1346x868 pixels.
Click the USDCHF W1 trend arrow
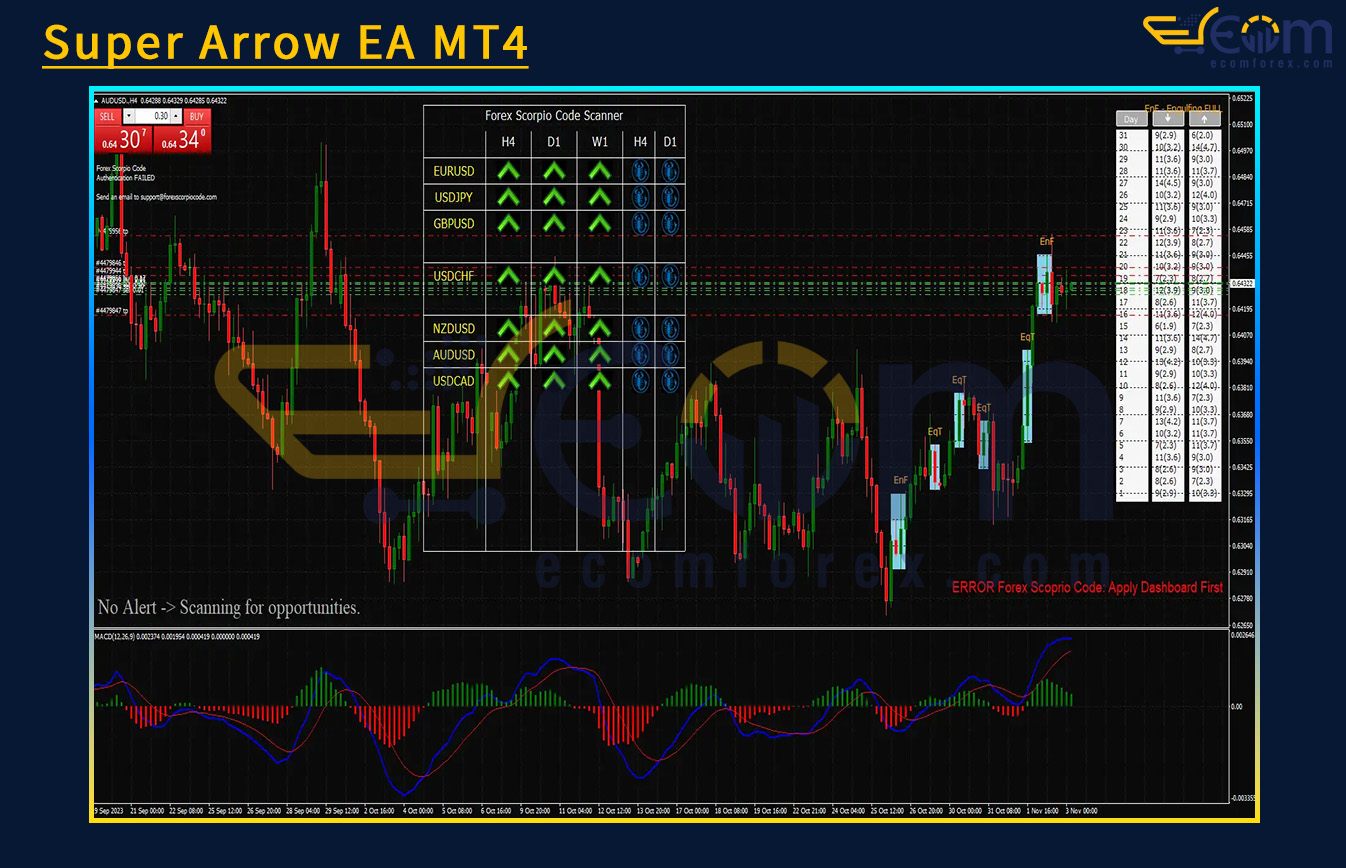[599, 275]
